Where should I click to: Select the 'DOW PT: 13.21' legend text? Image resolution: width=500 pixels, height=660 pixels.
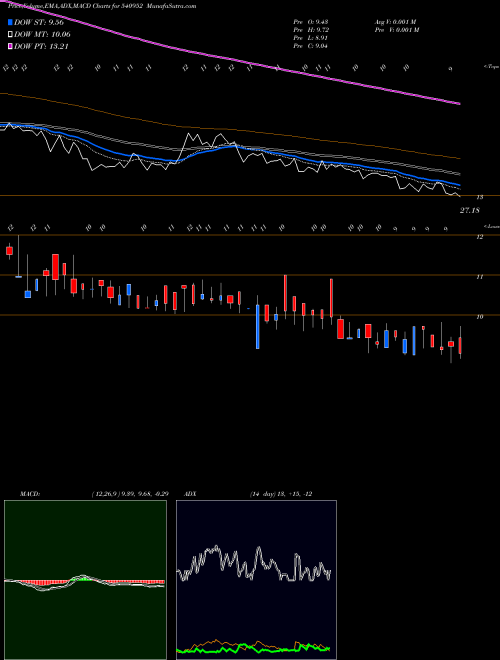tap(41, 46)
